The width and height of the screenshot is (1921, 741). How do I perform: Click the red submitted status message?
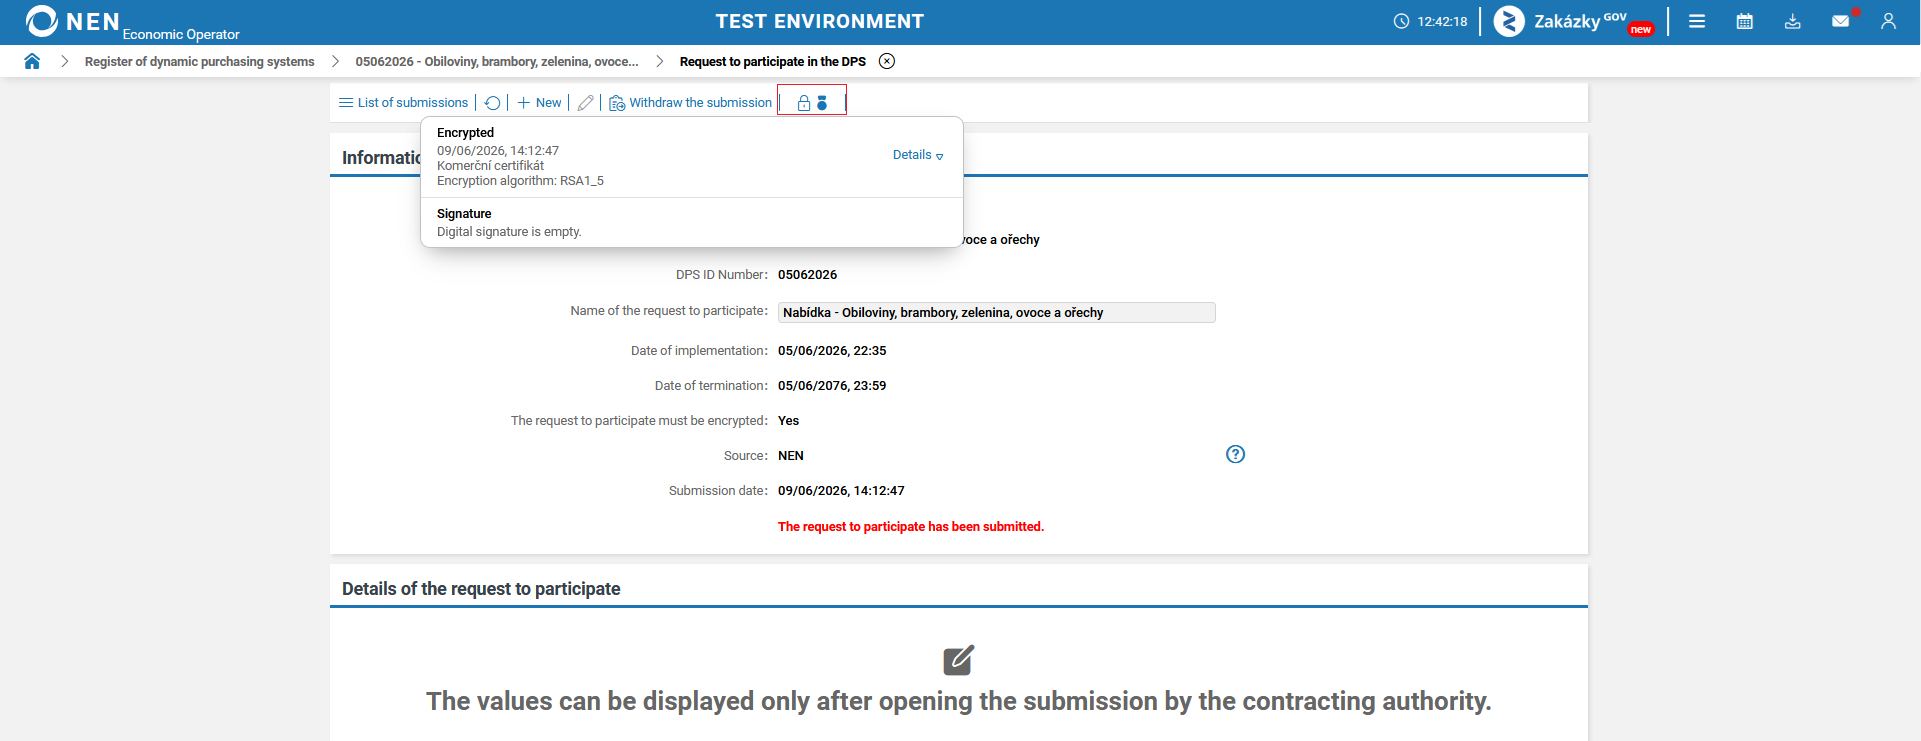(911, 526)
